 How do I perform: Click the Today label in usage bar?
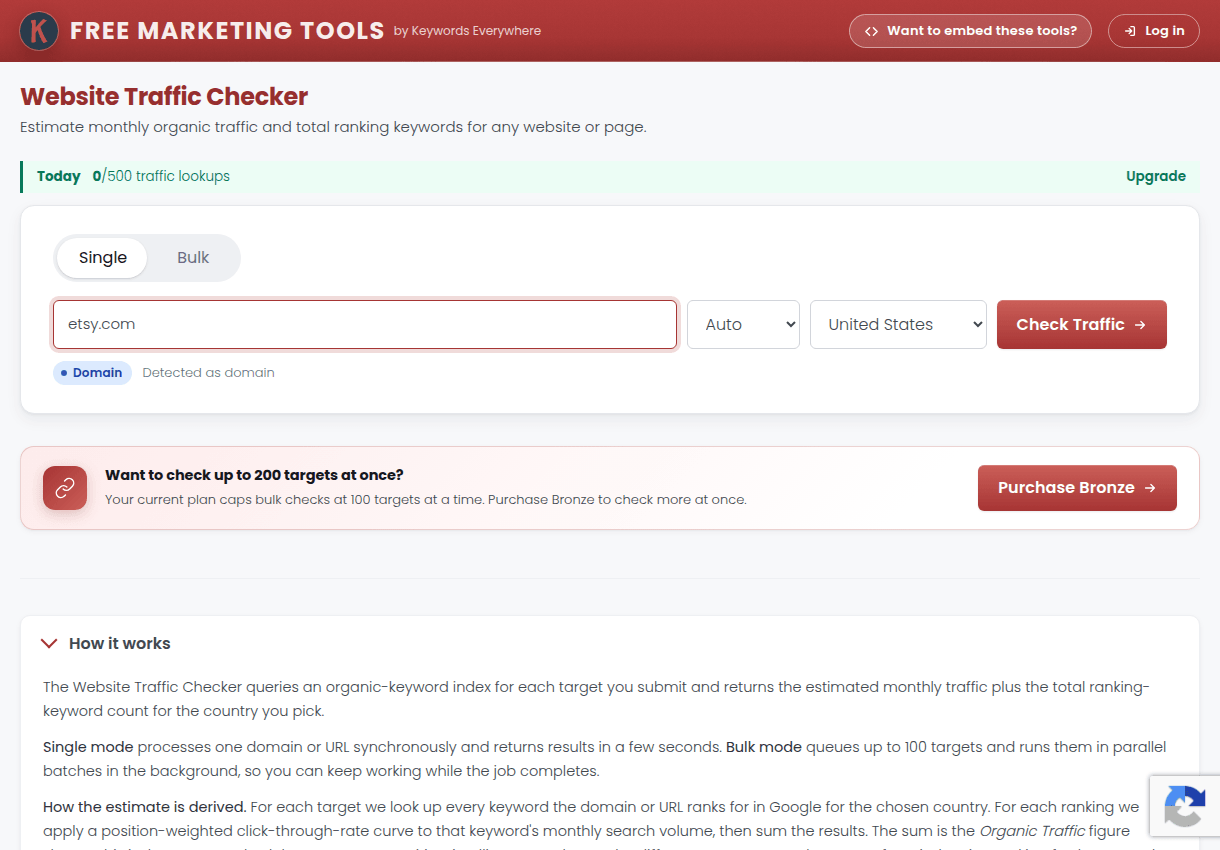pos(59,176)
